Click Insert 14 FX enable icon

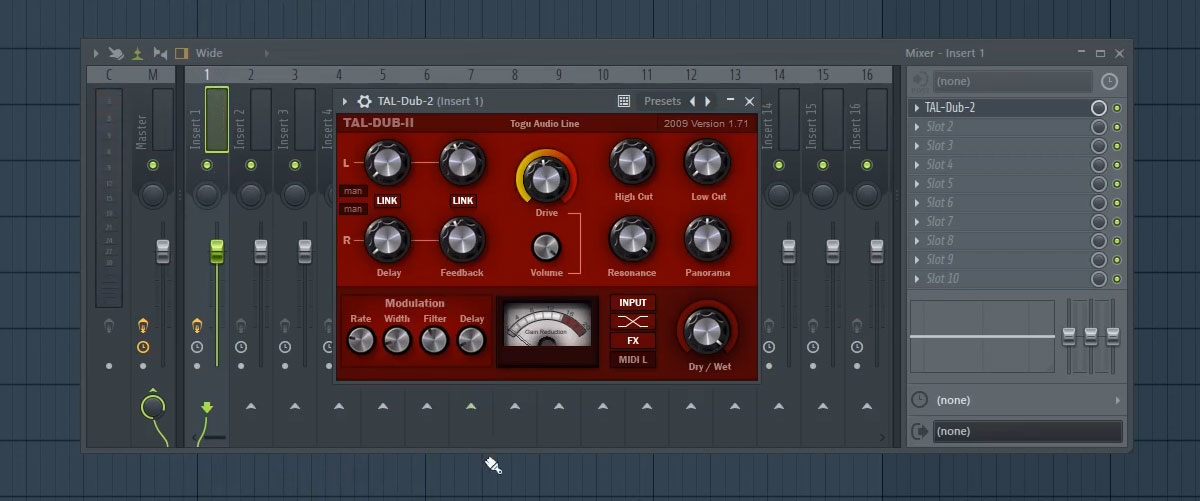pos(769,324)
